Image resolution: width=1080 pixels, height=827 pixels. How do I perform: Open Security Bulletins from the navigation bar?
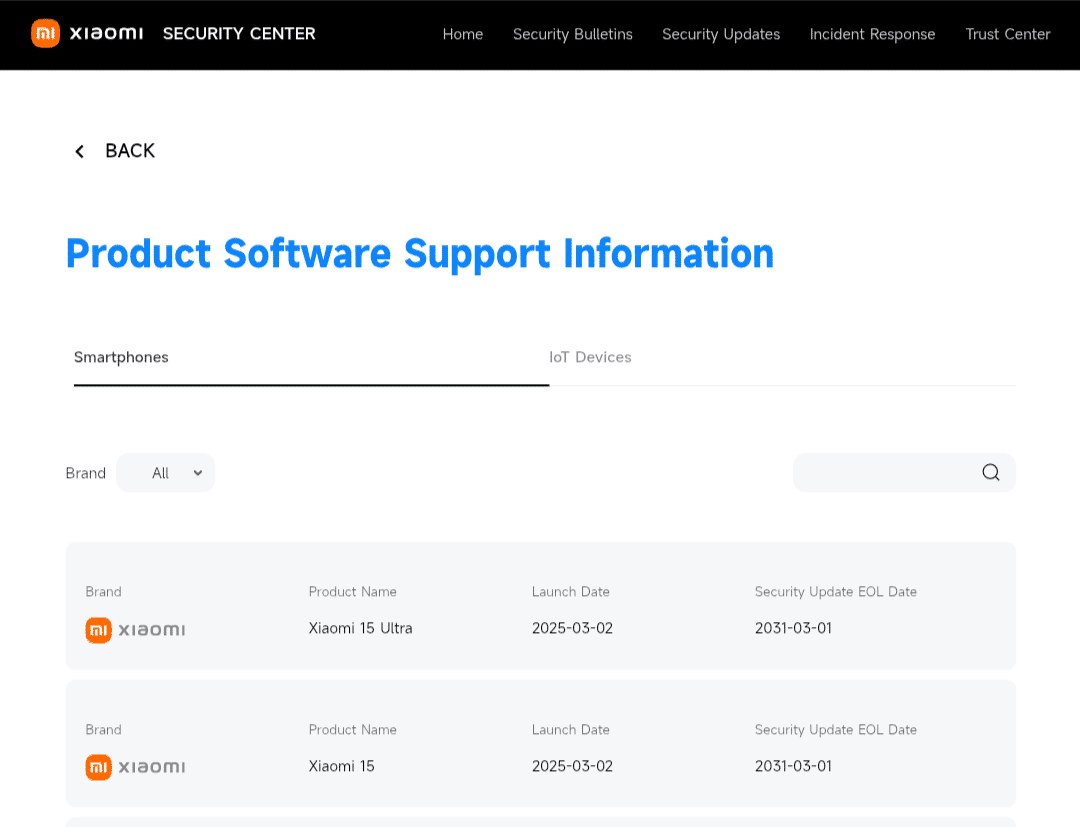(572, 34)
